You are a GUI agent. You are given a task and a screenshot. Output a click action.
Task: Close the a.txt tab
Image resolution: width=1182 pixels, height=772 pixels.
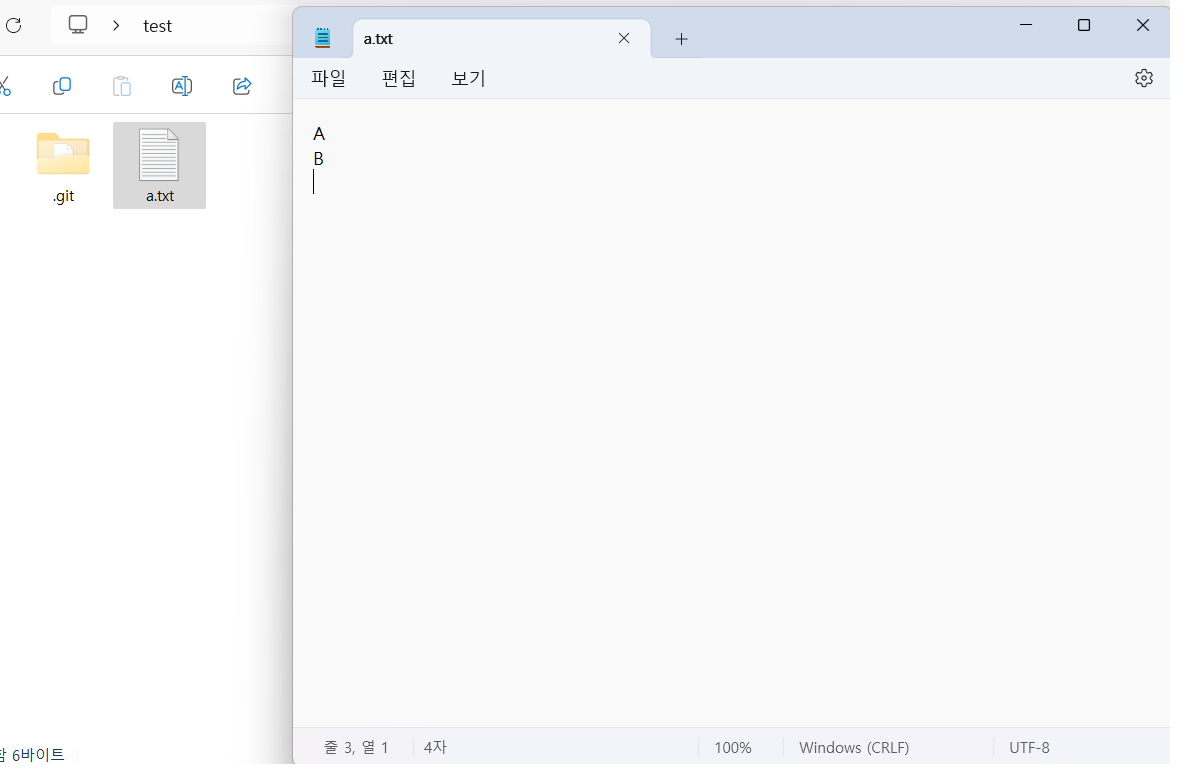(623, 38)
